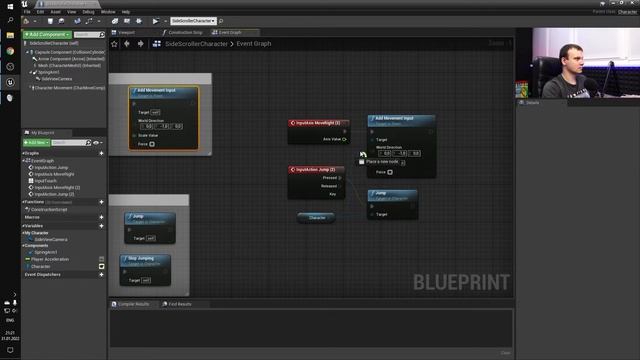640x360 pixels.
Task: Select the Character variable getter node
Action: click(x=317, y=218)
